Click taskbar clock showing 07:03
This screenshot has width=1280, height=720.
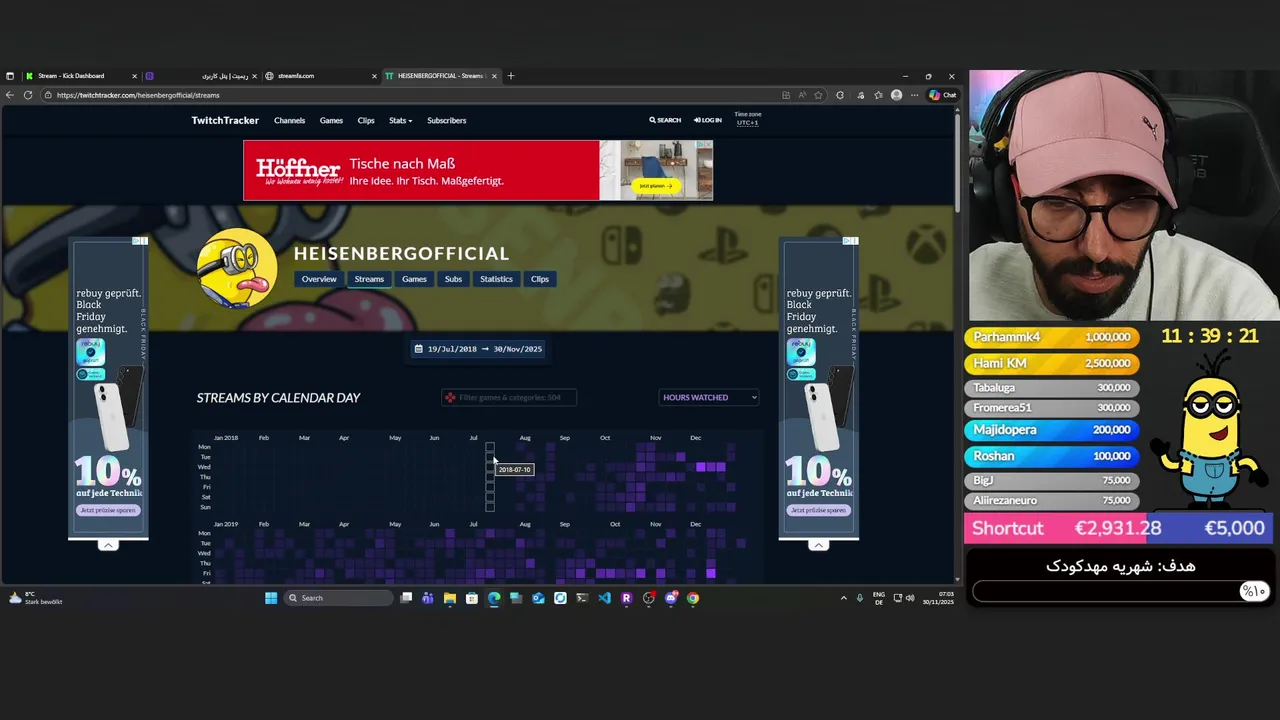938,598
